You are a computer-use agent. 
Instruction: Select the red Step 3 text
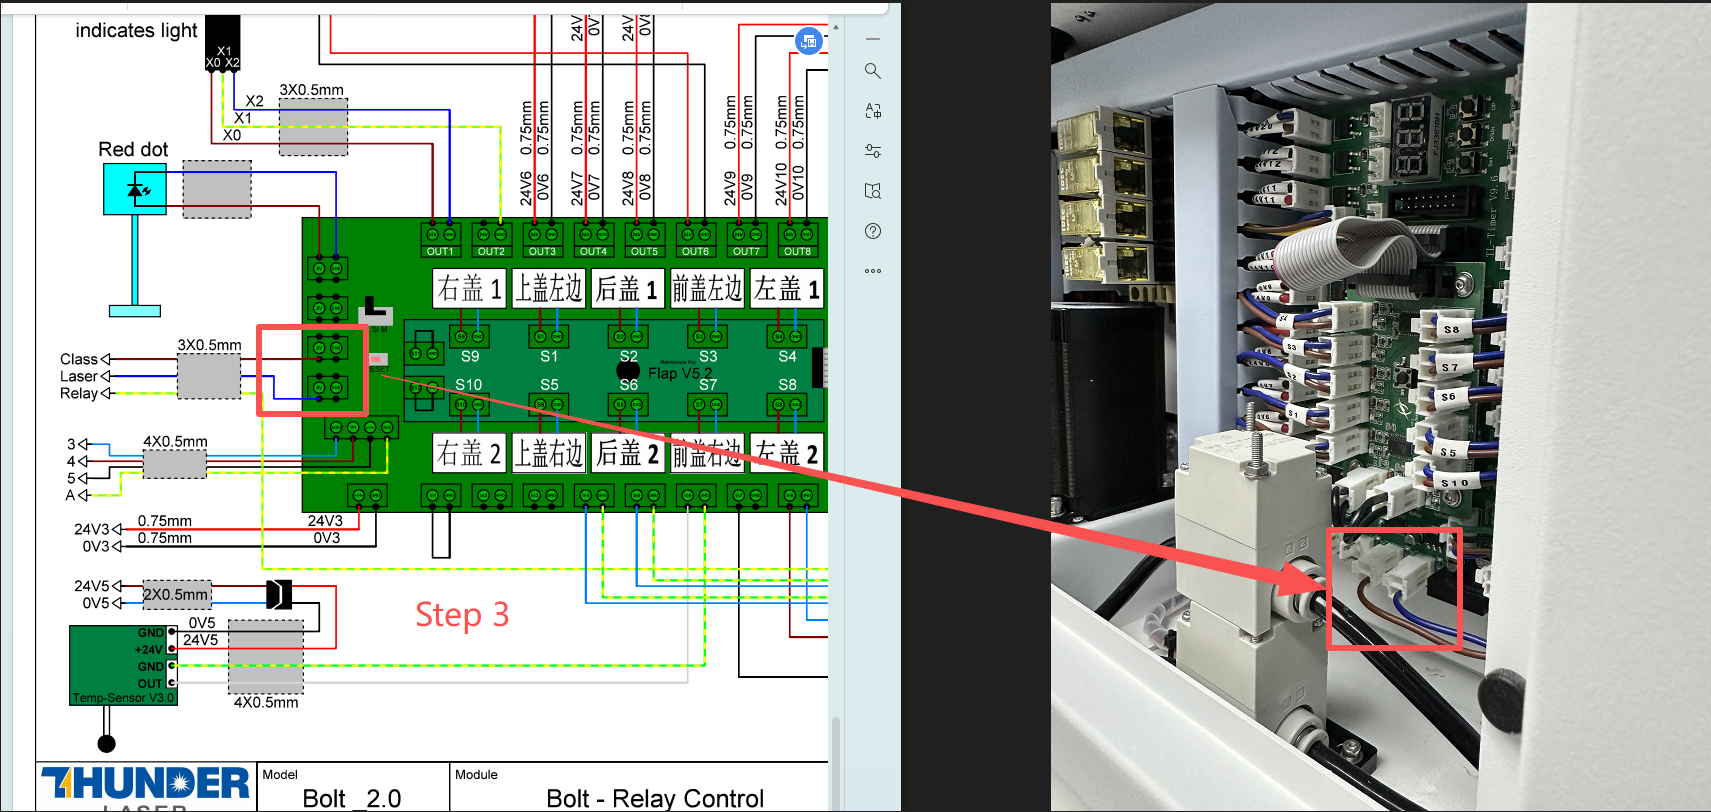click(x=462, y=614)
